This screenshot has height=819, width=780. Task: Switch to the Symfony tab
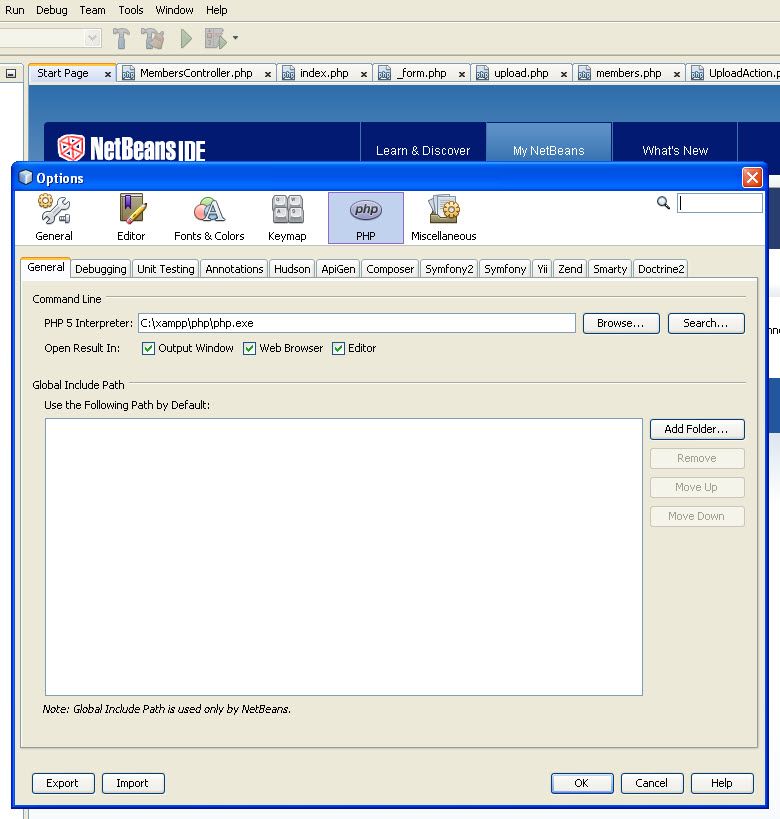(505, 269)
